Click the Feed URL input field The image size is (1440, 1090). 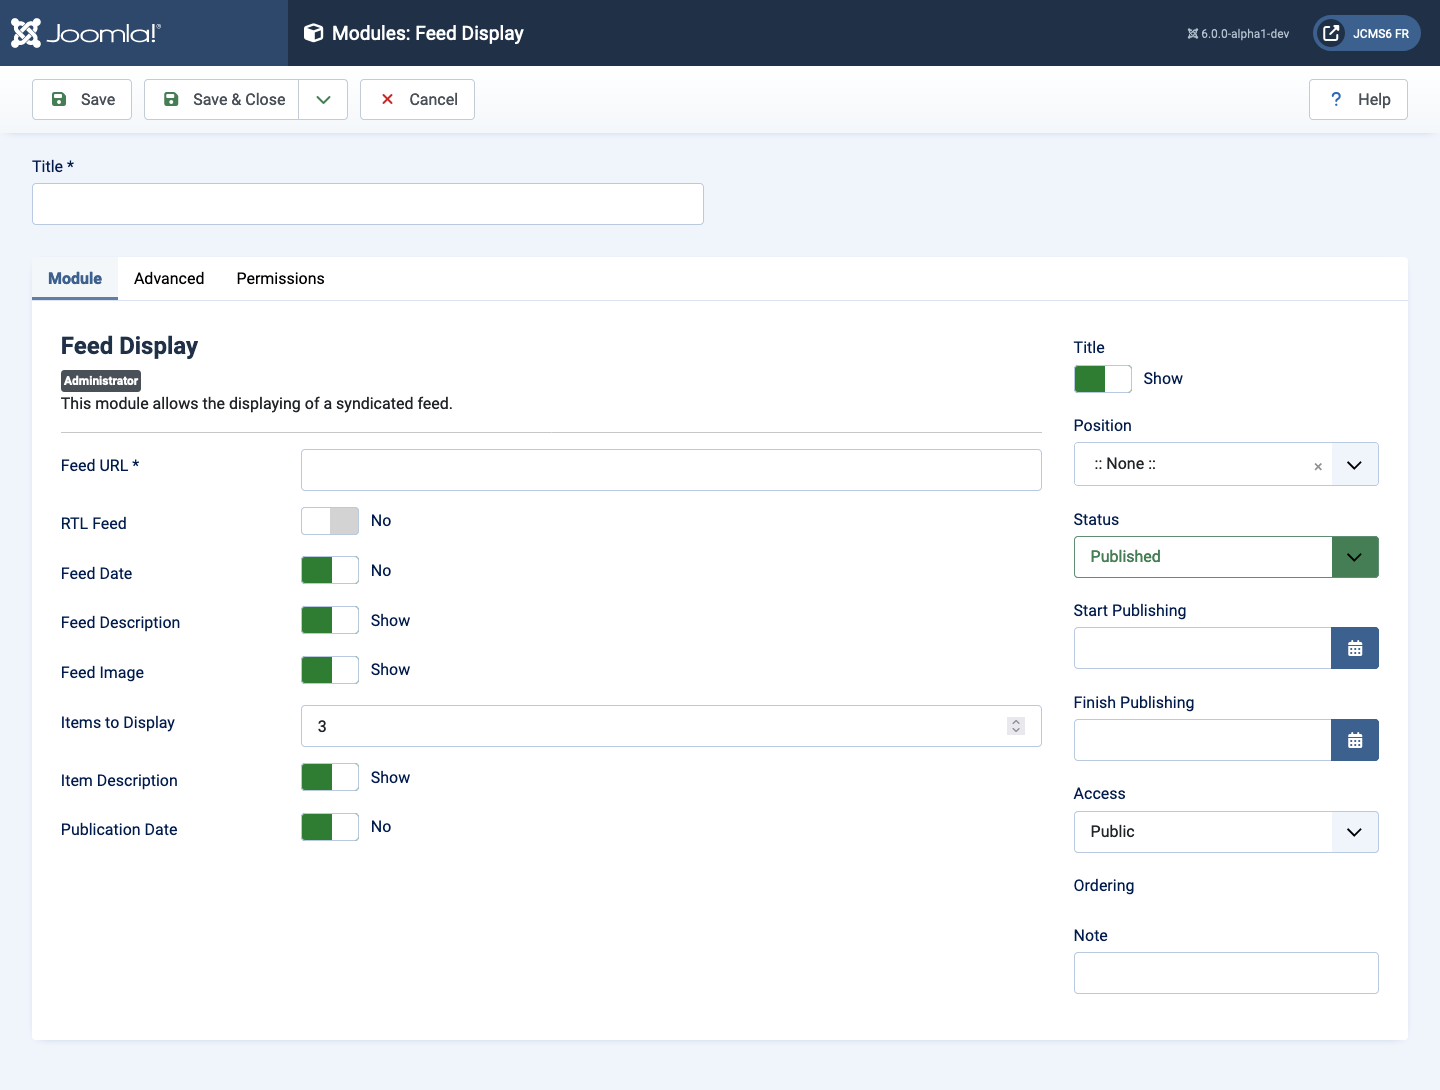(x=671, y=470)
